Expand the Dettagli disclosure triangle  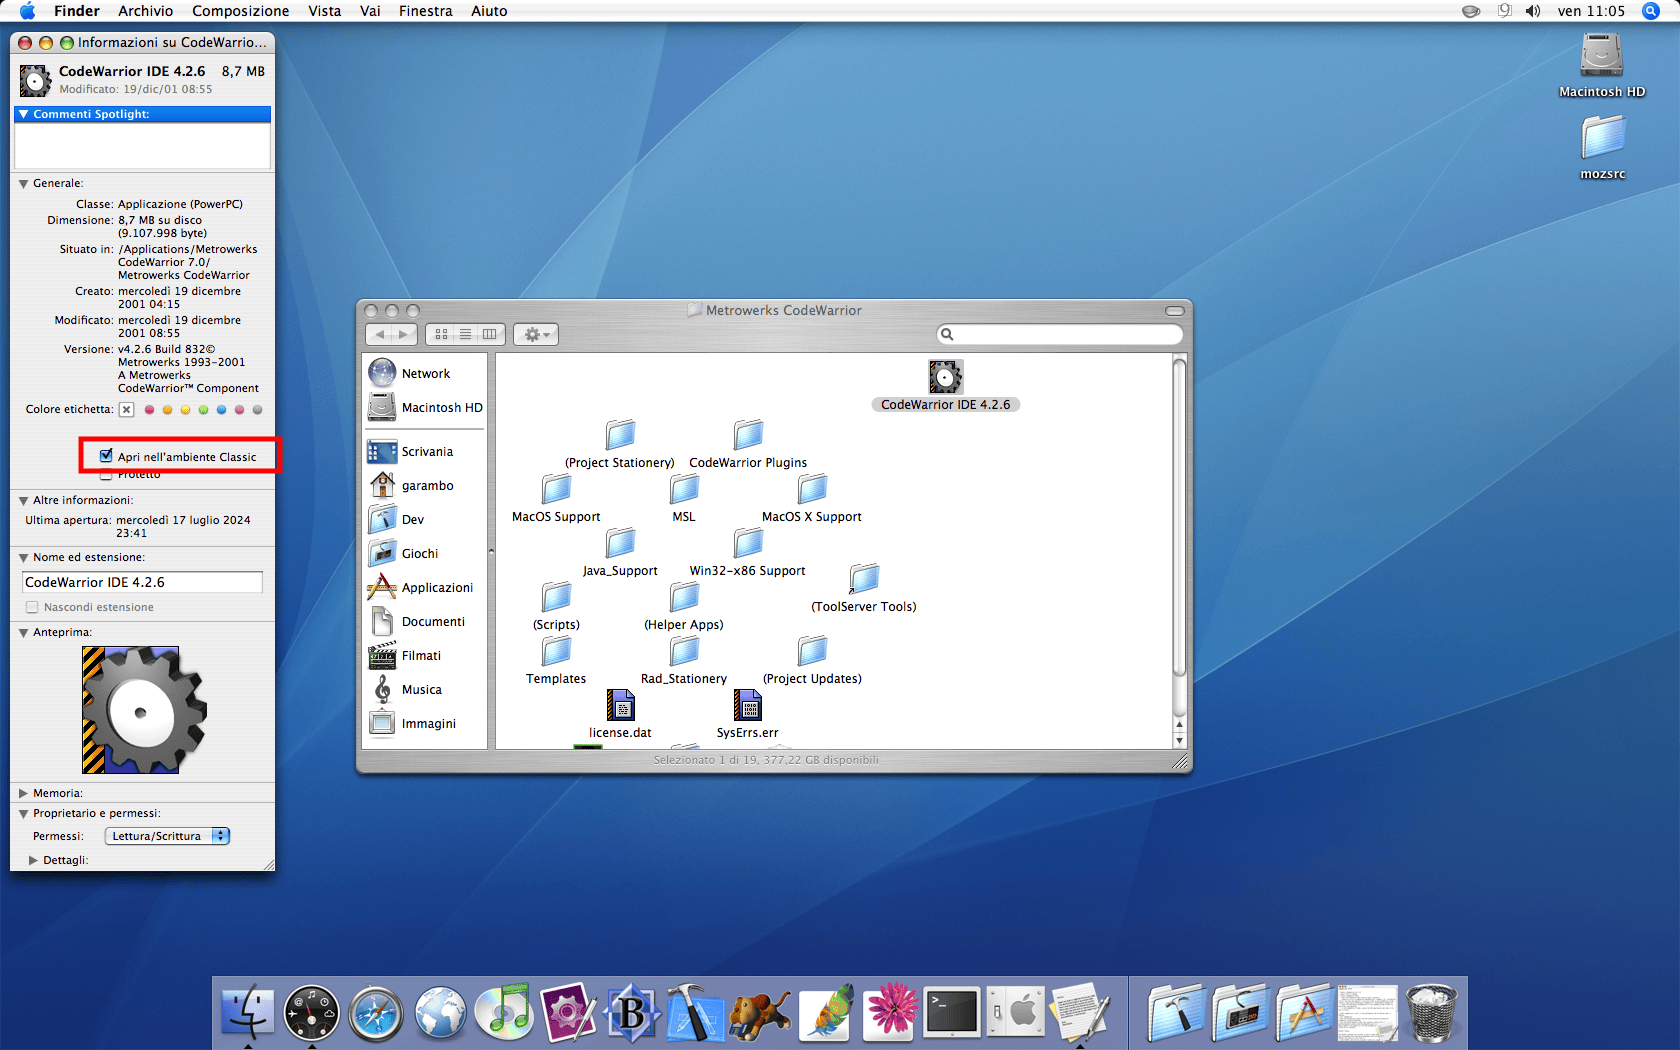[x=33, y=860]
